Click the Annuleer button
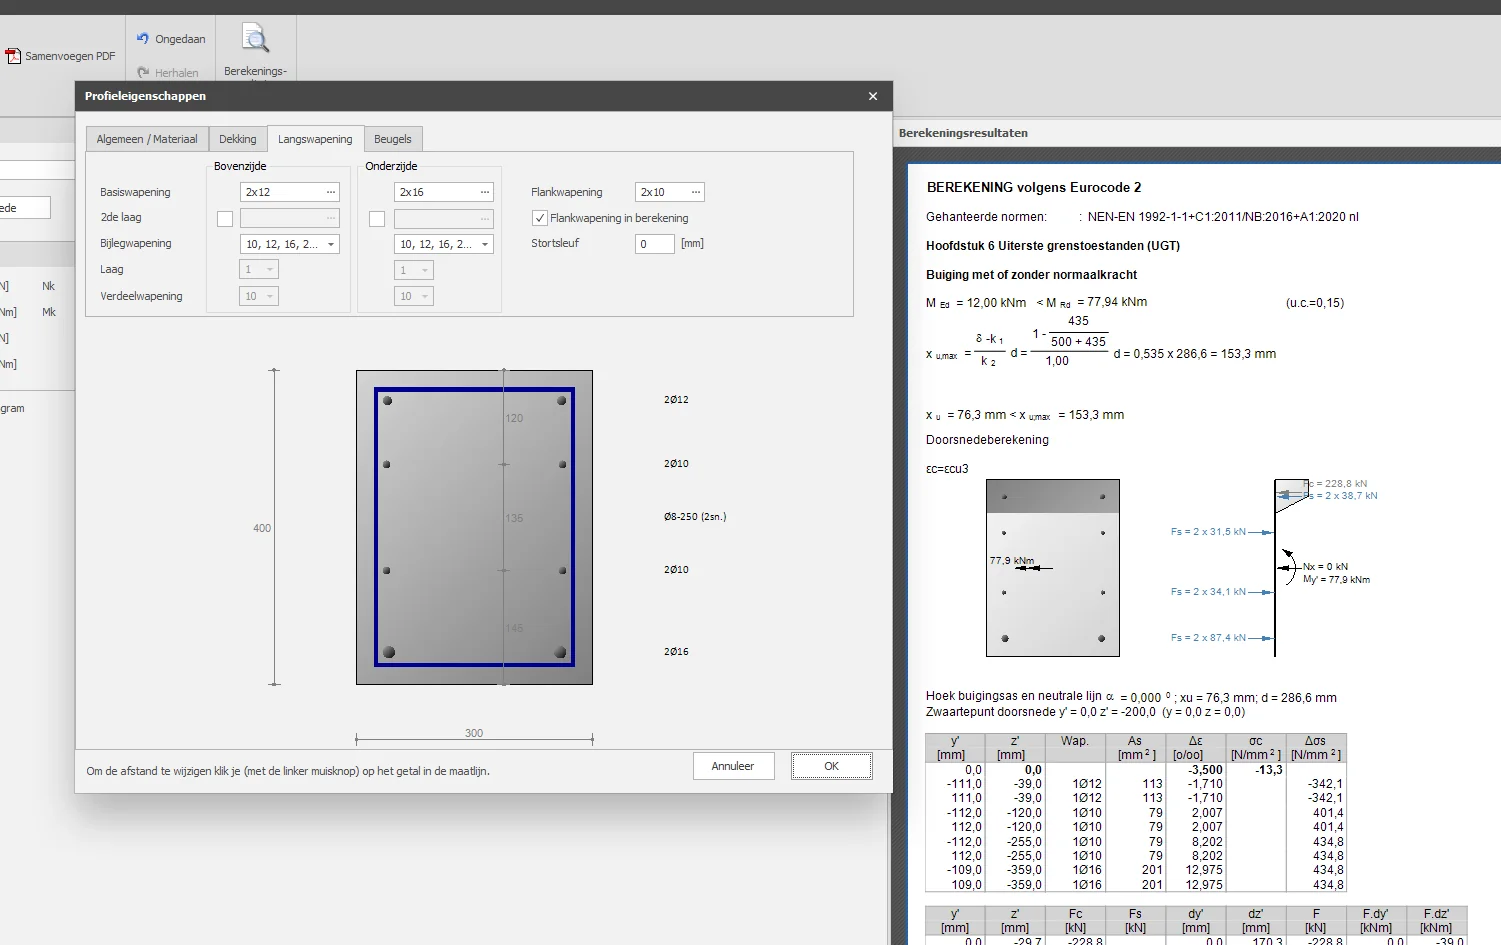Screen dimensions: 1501x945 click(x=733, y=766)
